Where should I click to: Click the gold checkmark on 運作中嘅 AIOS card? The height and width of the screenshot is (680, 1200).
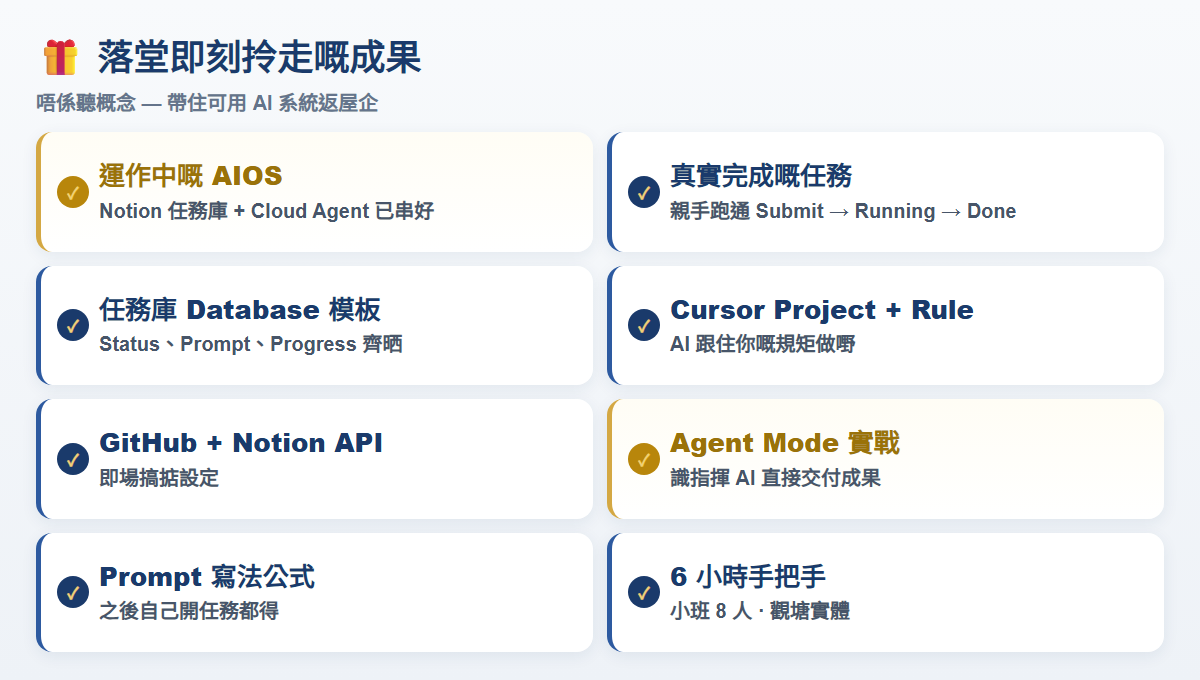tap(73, 192)
